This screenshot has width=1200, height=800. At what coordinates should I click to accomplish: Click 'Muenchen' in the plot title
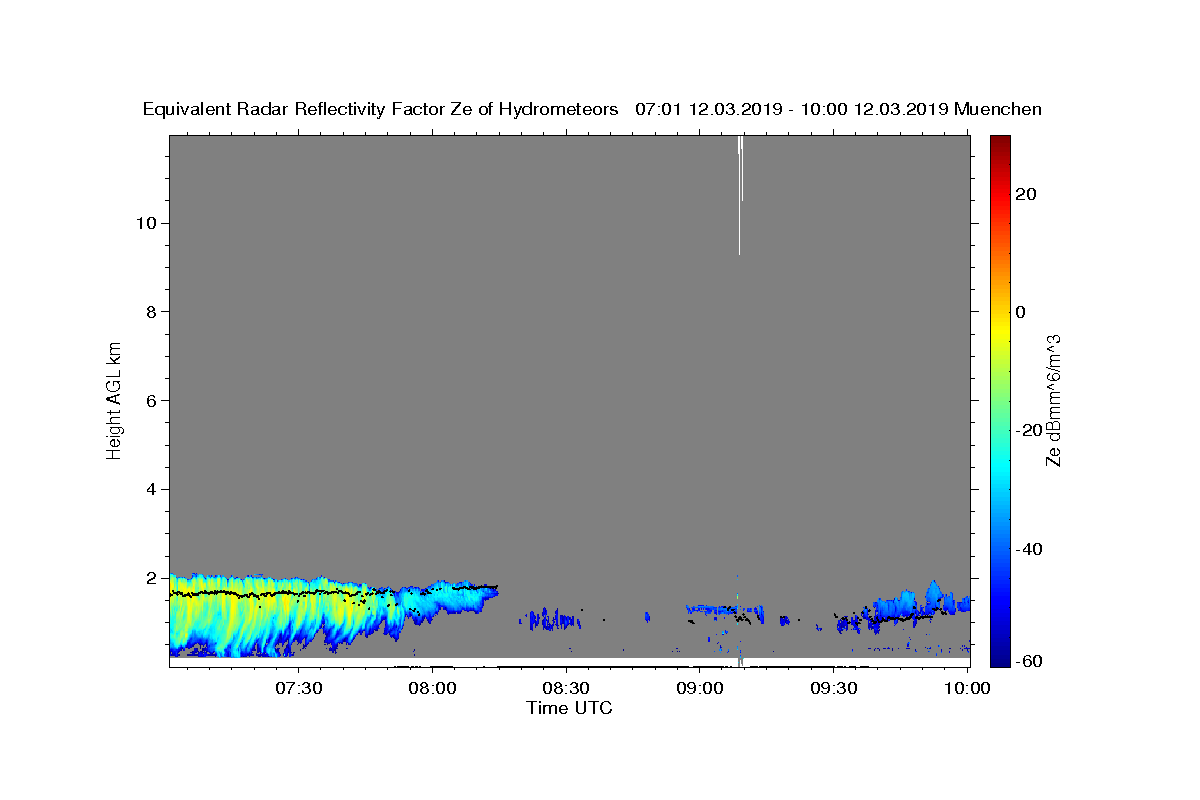[998, 109]
